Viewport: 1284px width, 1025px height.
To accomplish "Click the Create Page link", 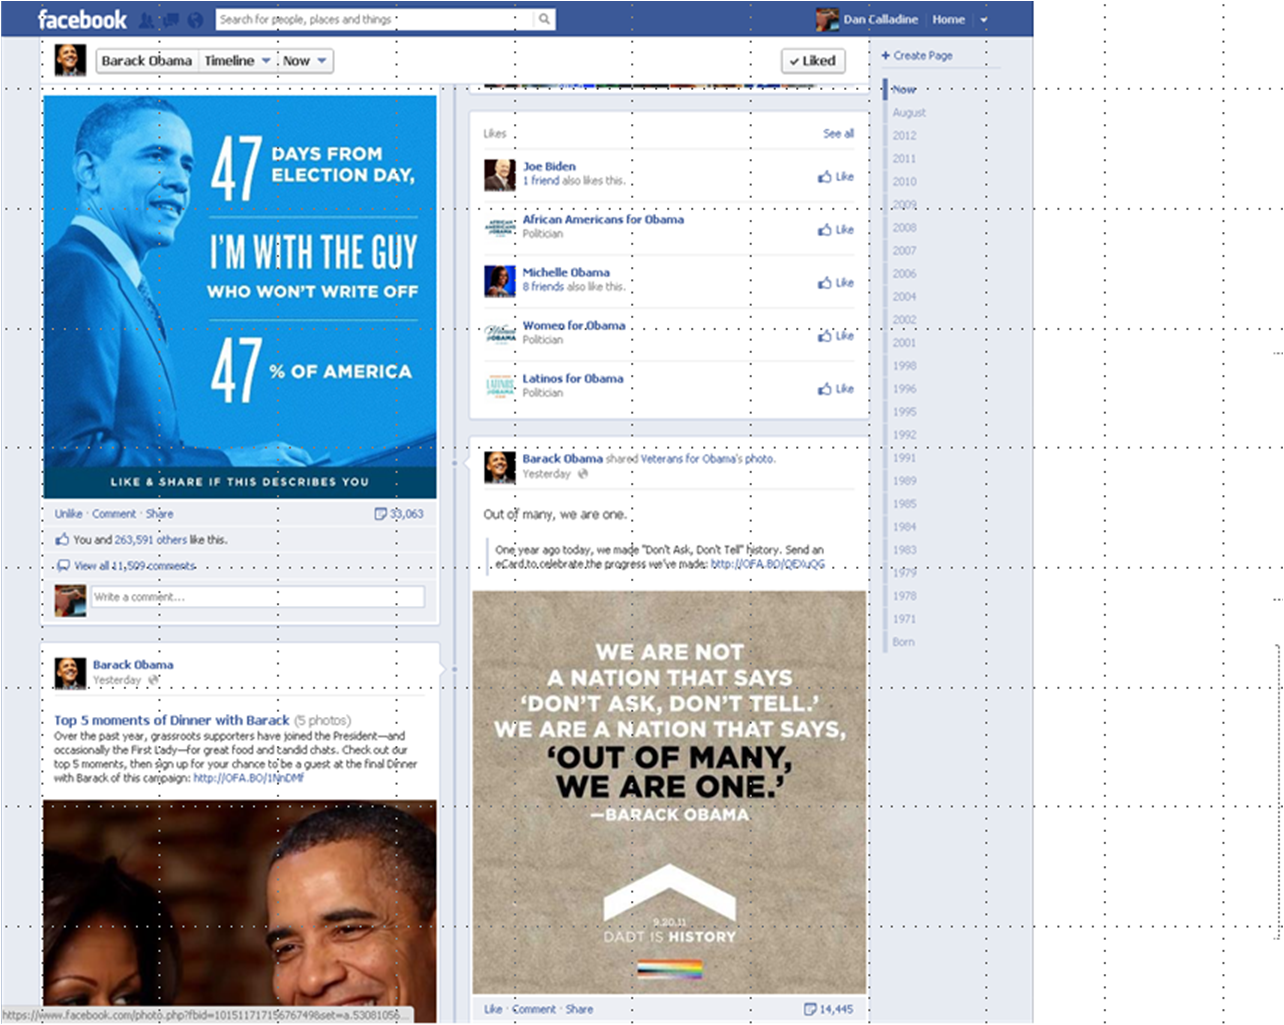I will pos(917,56).
